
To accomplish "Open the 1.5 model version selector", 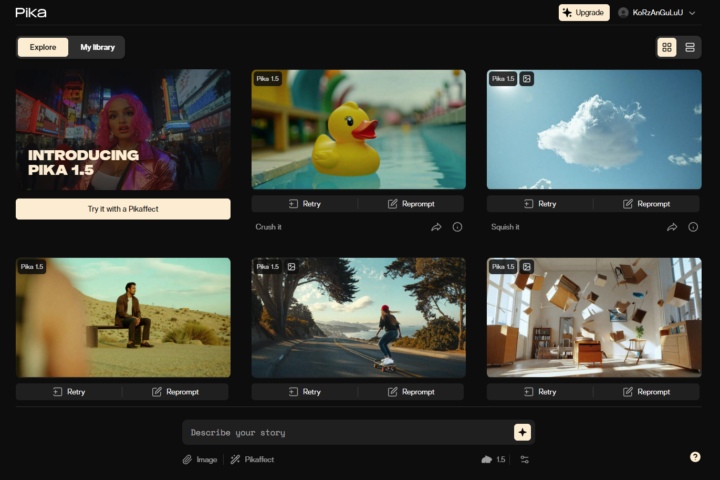I will [493, 459].
